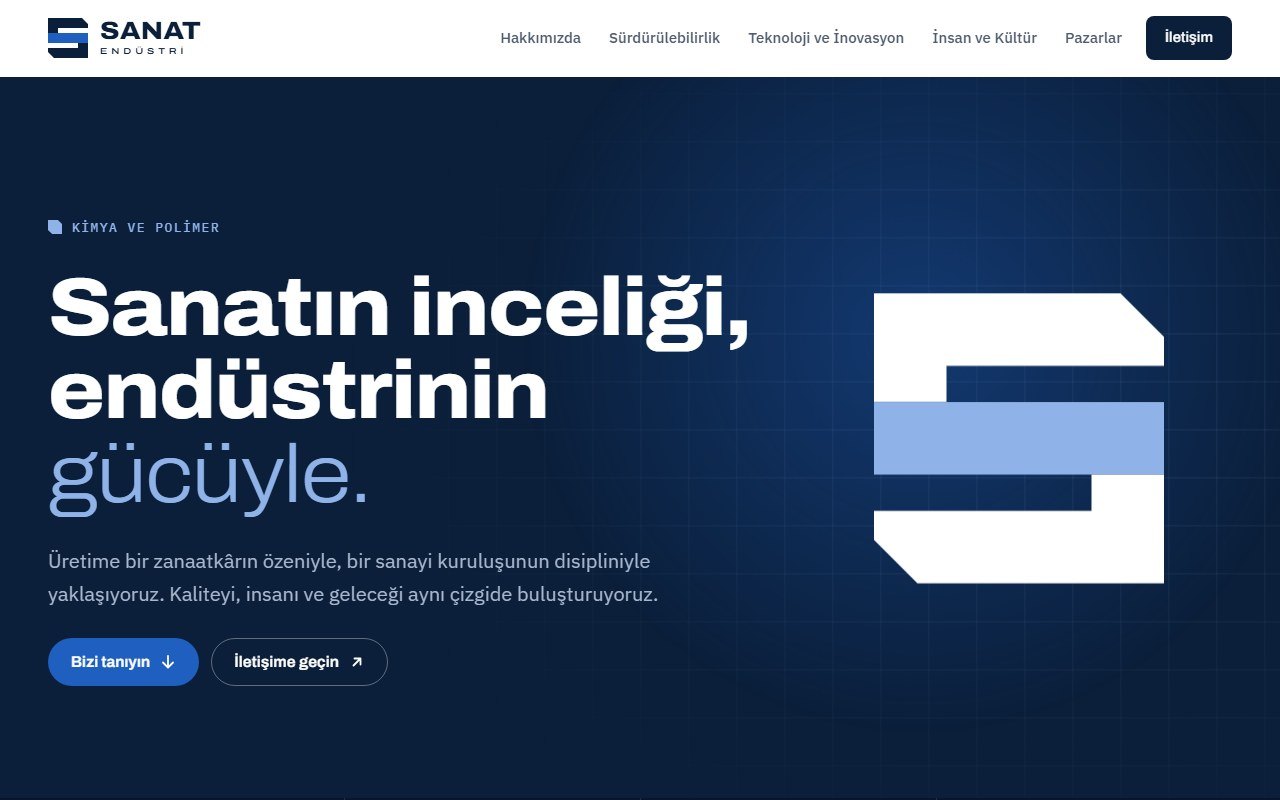
Task: Click the headline word gücüyle.
Action: point(209,478)
